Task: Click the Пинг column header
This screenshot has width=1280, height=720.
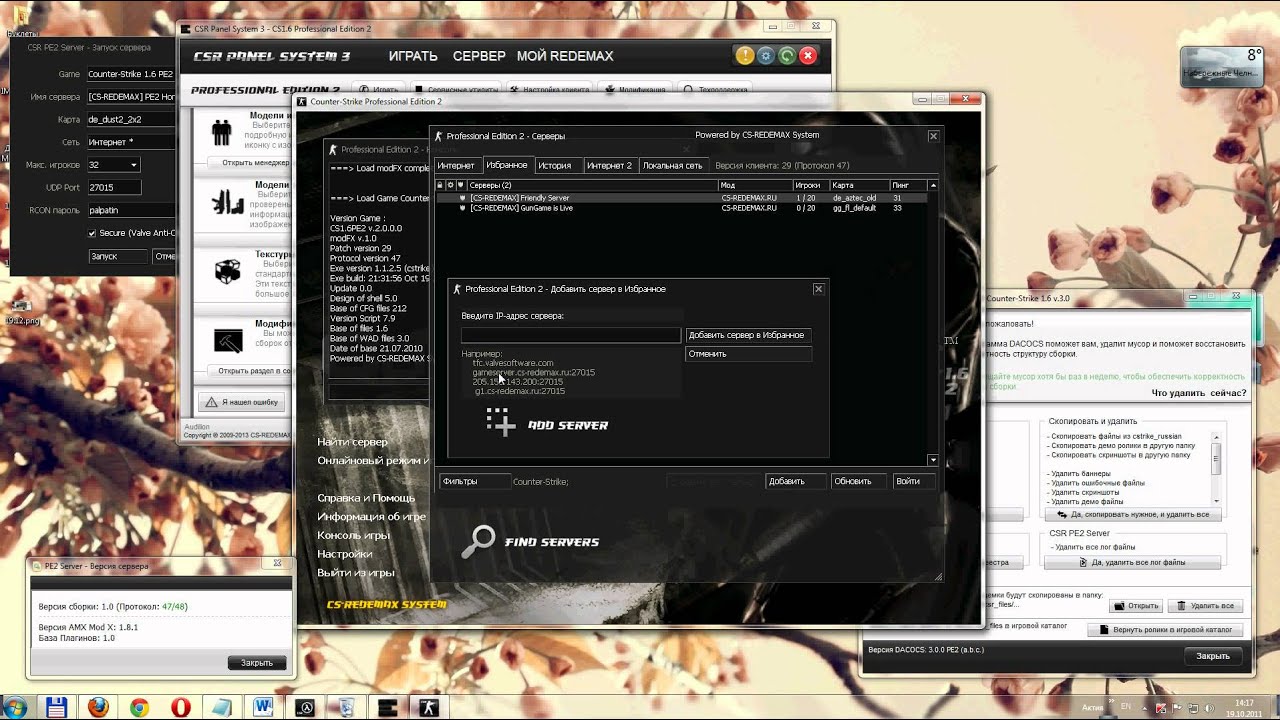Action: [908, 185]
